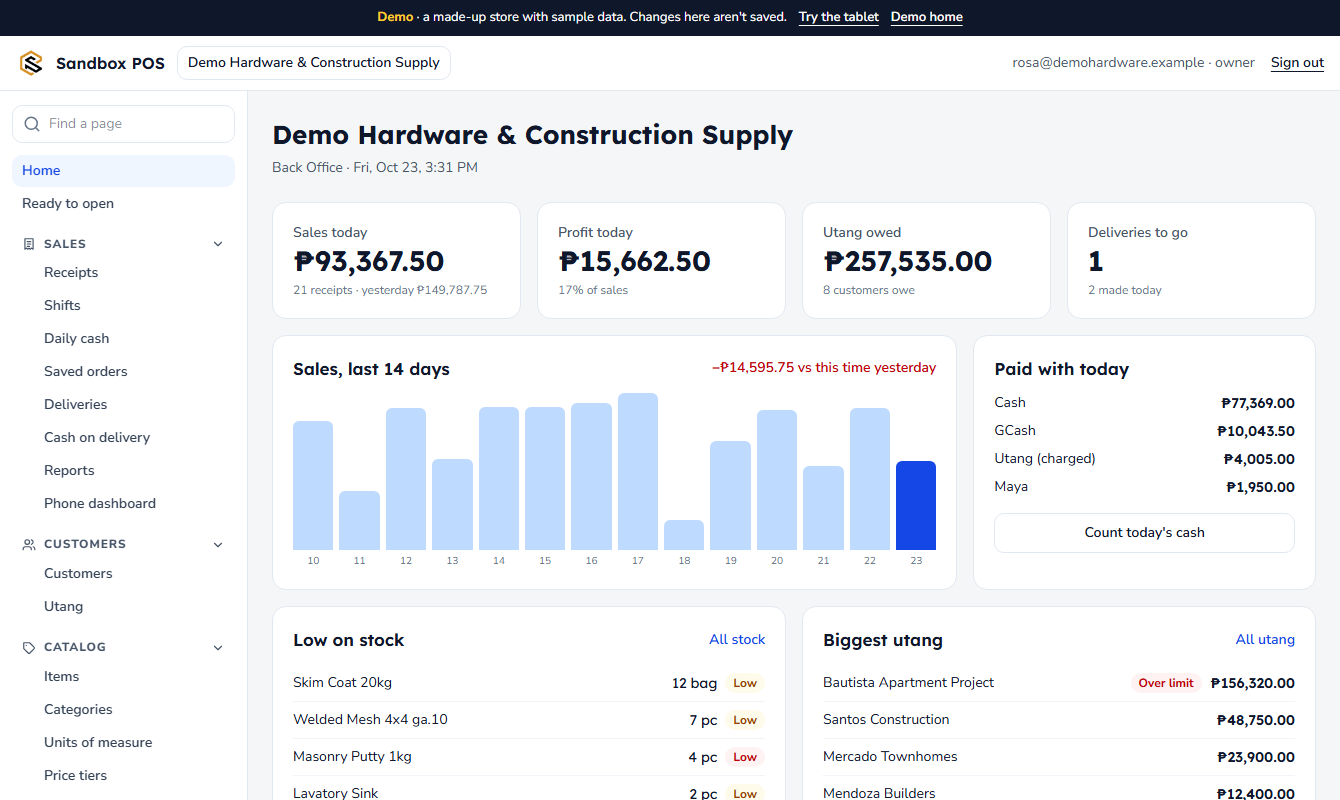Follow the Demo home link
The height and width of the screenshot is (800, 1340).
pos(927,17)
